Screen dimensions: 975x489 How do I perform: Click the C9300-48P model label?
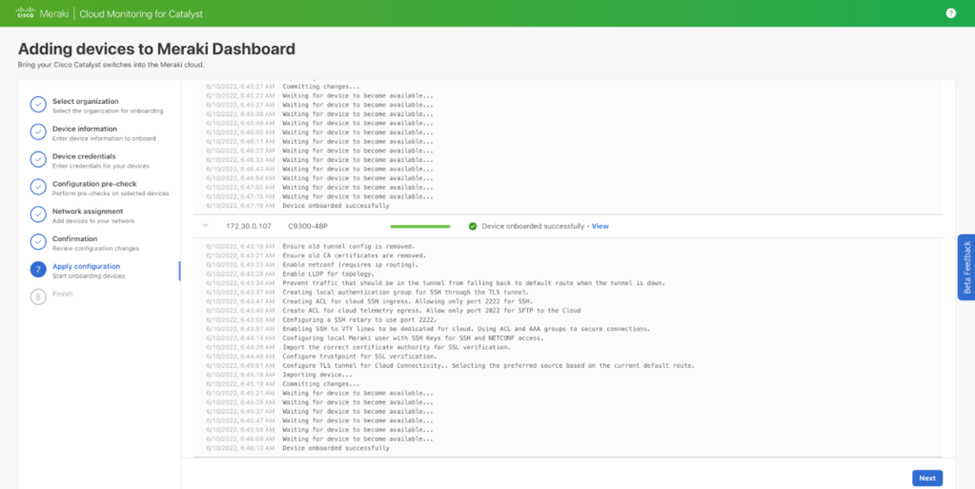click(x=308, y=226)
